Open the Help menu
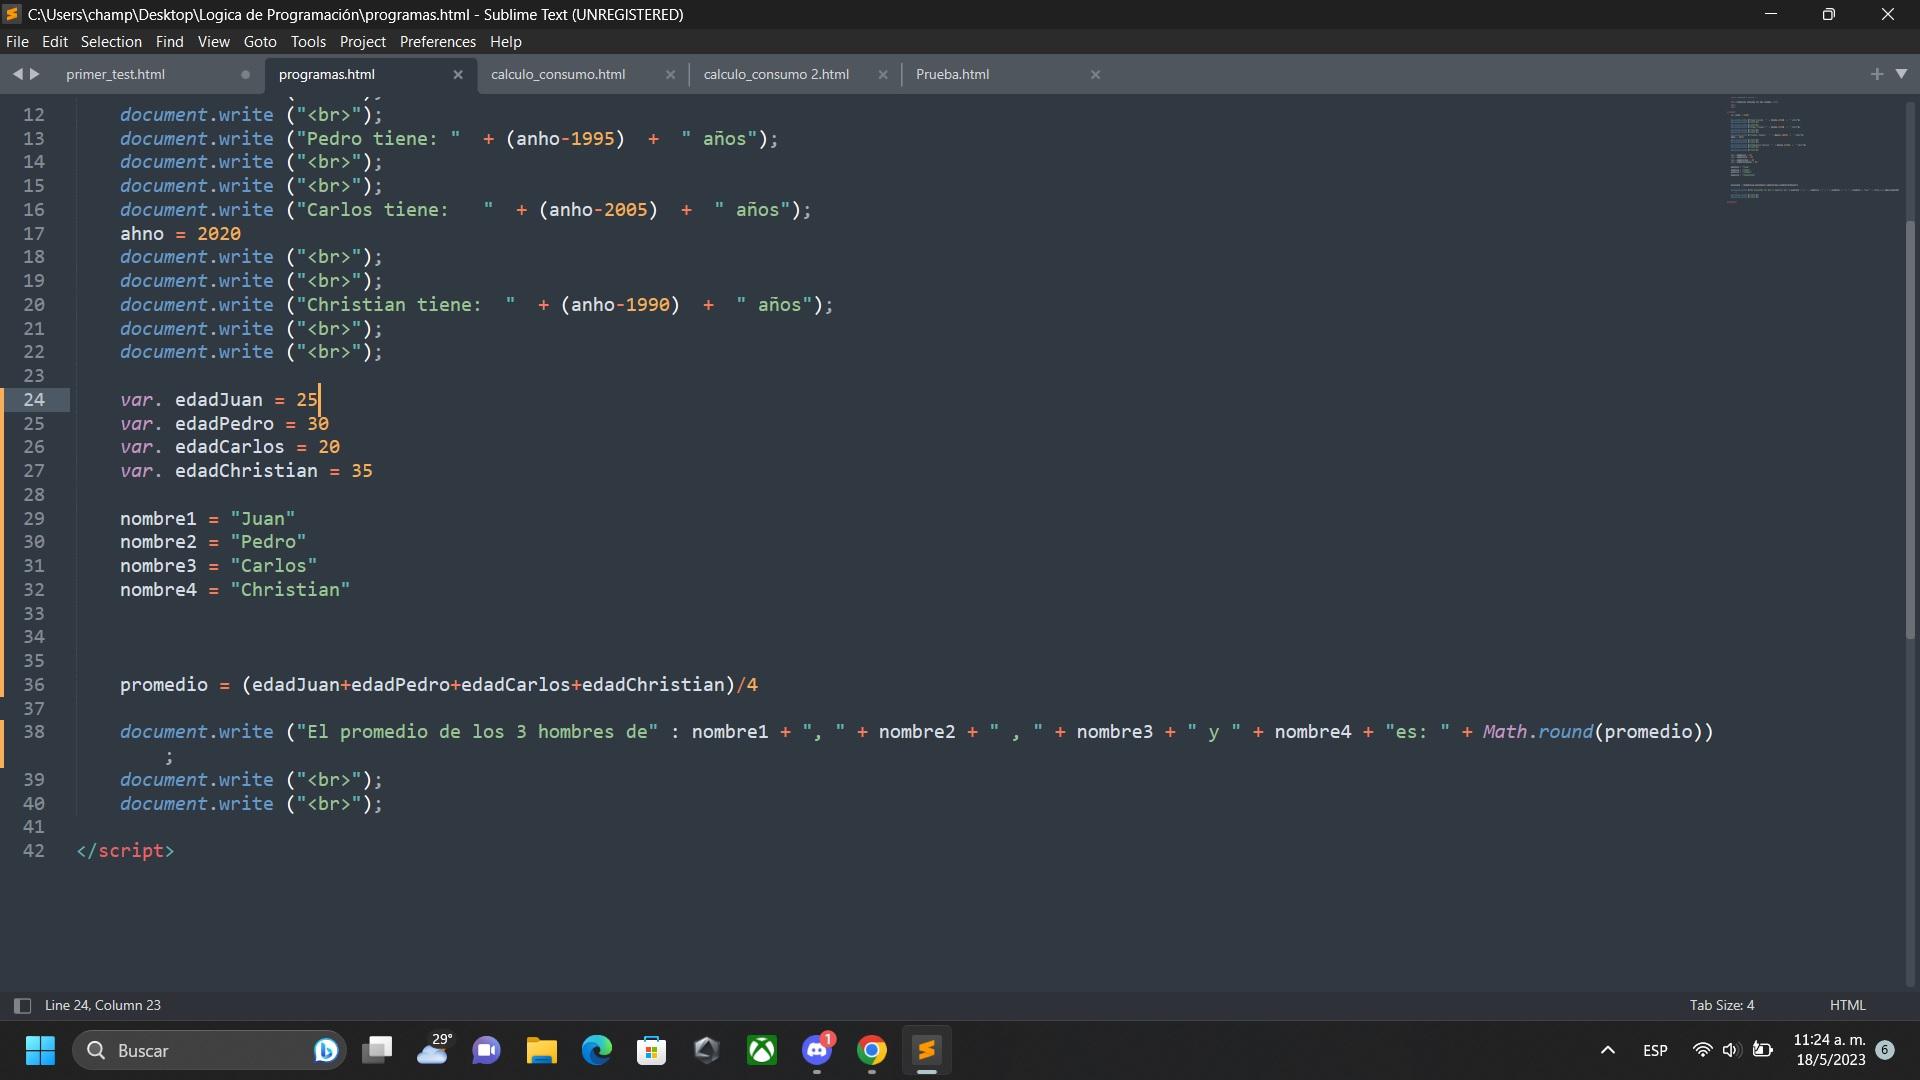This screenshot has width=1920, height=1080. (x=505, y=41)
